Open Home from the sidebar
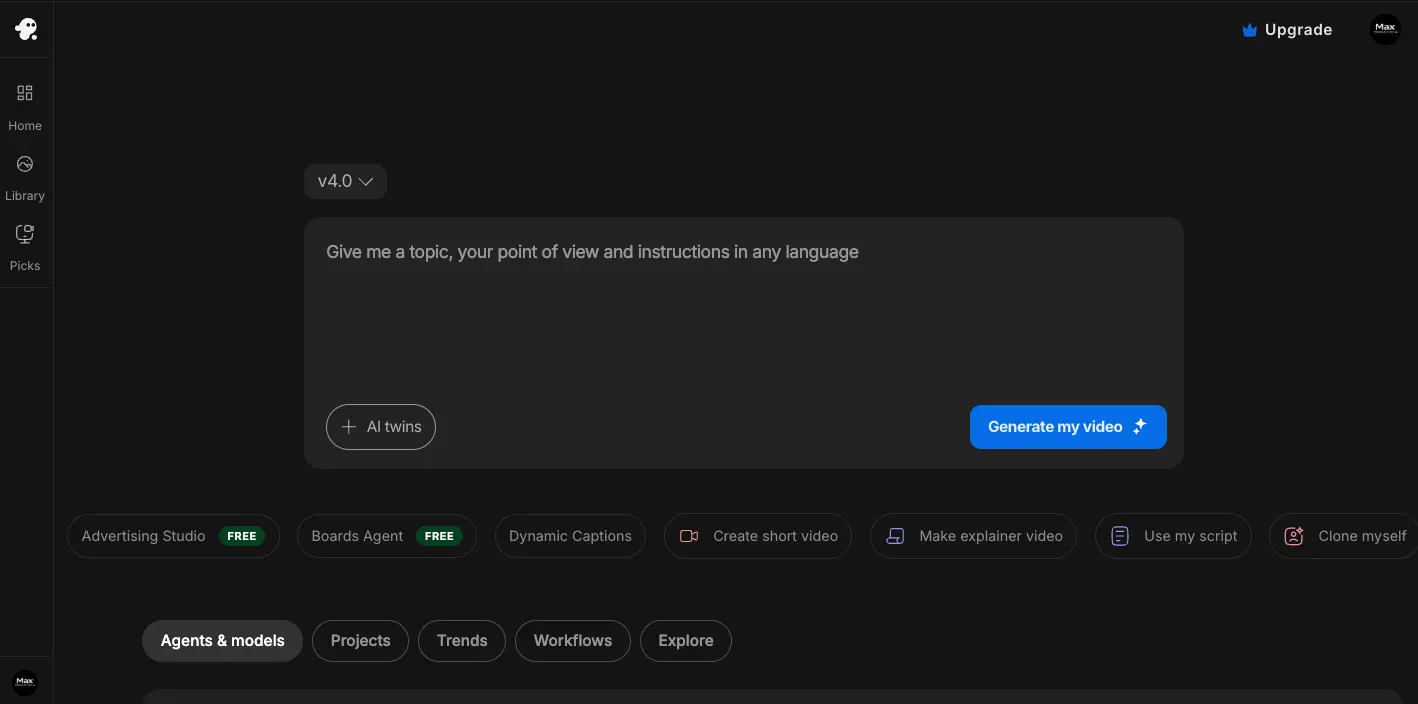Image resolution: width=1418 pixels, height=704 pixels. [25, 106]
